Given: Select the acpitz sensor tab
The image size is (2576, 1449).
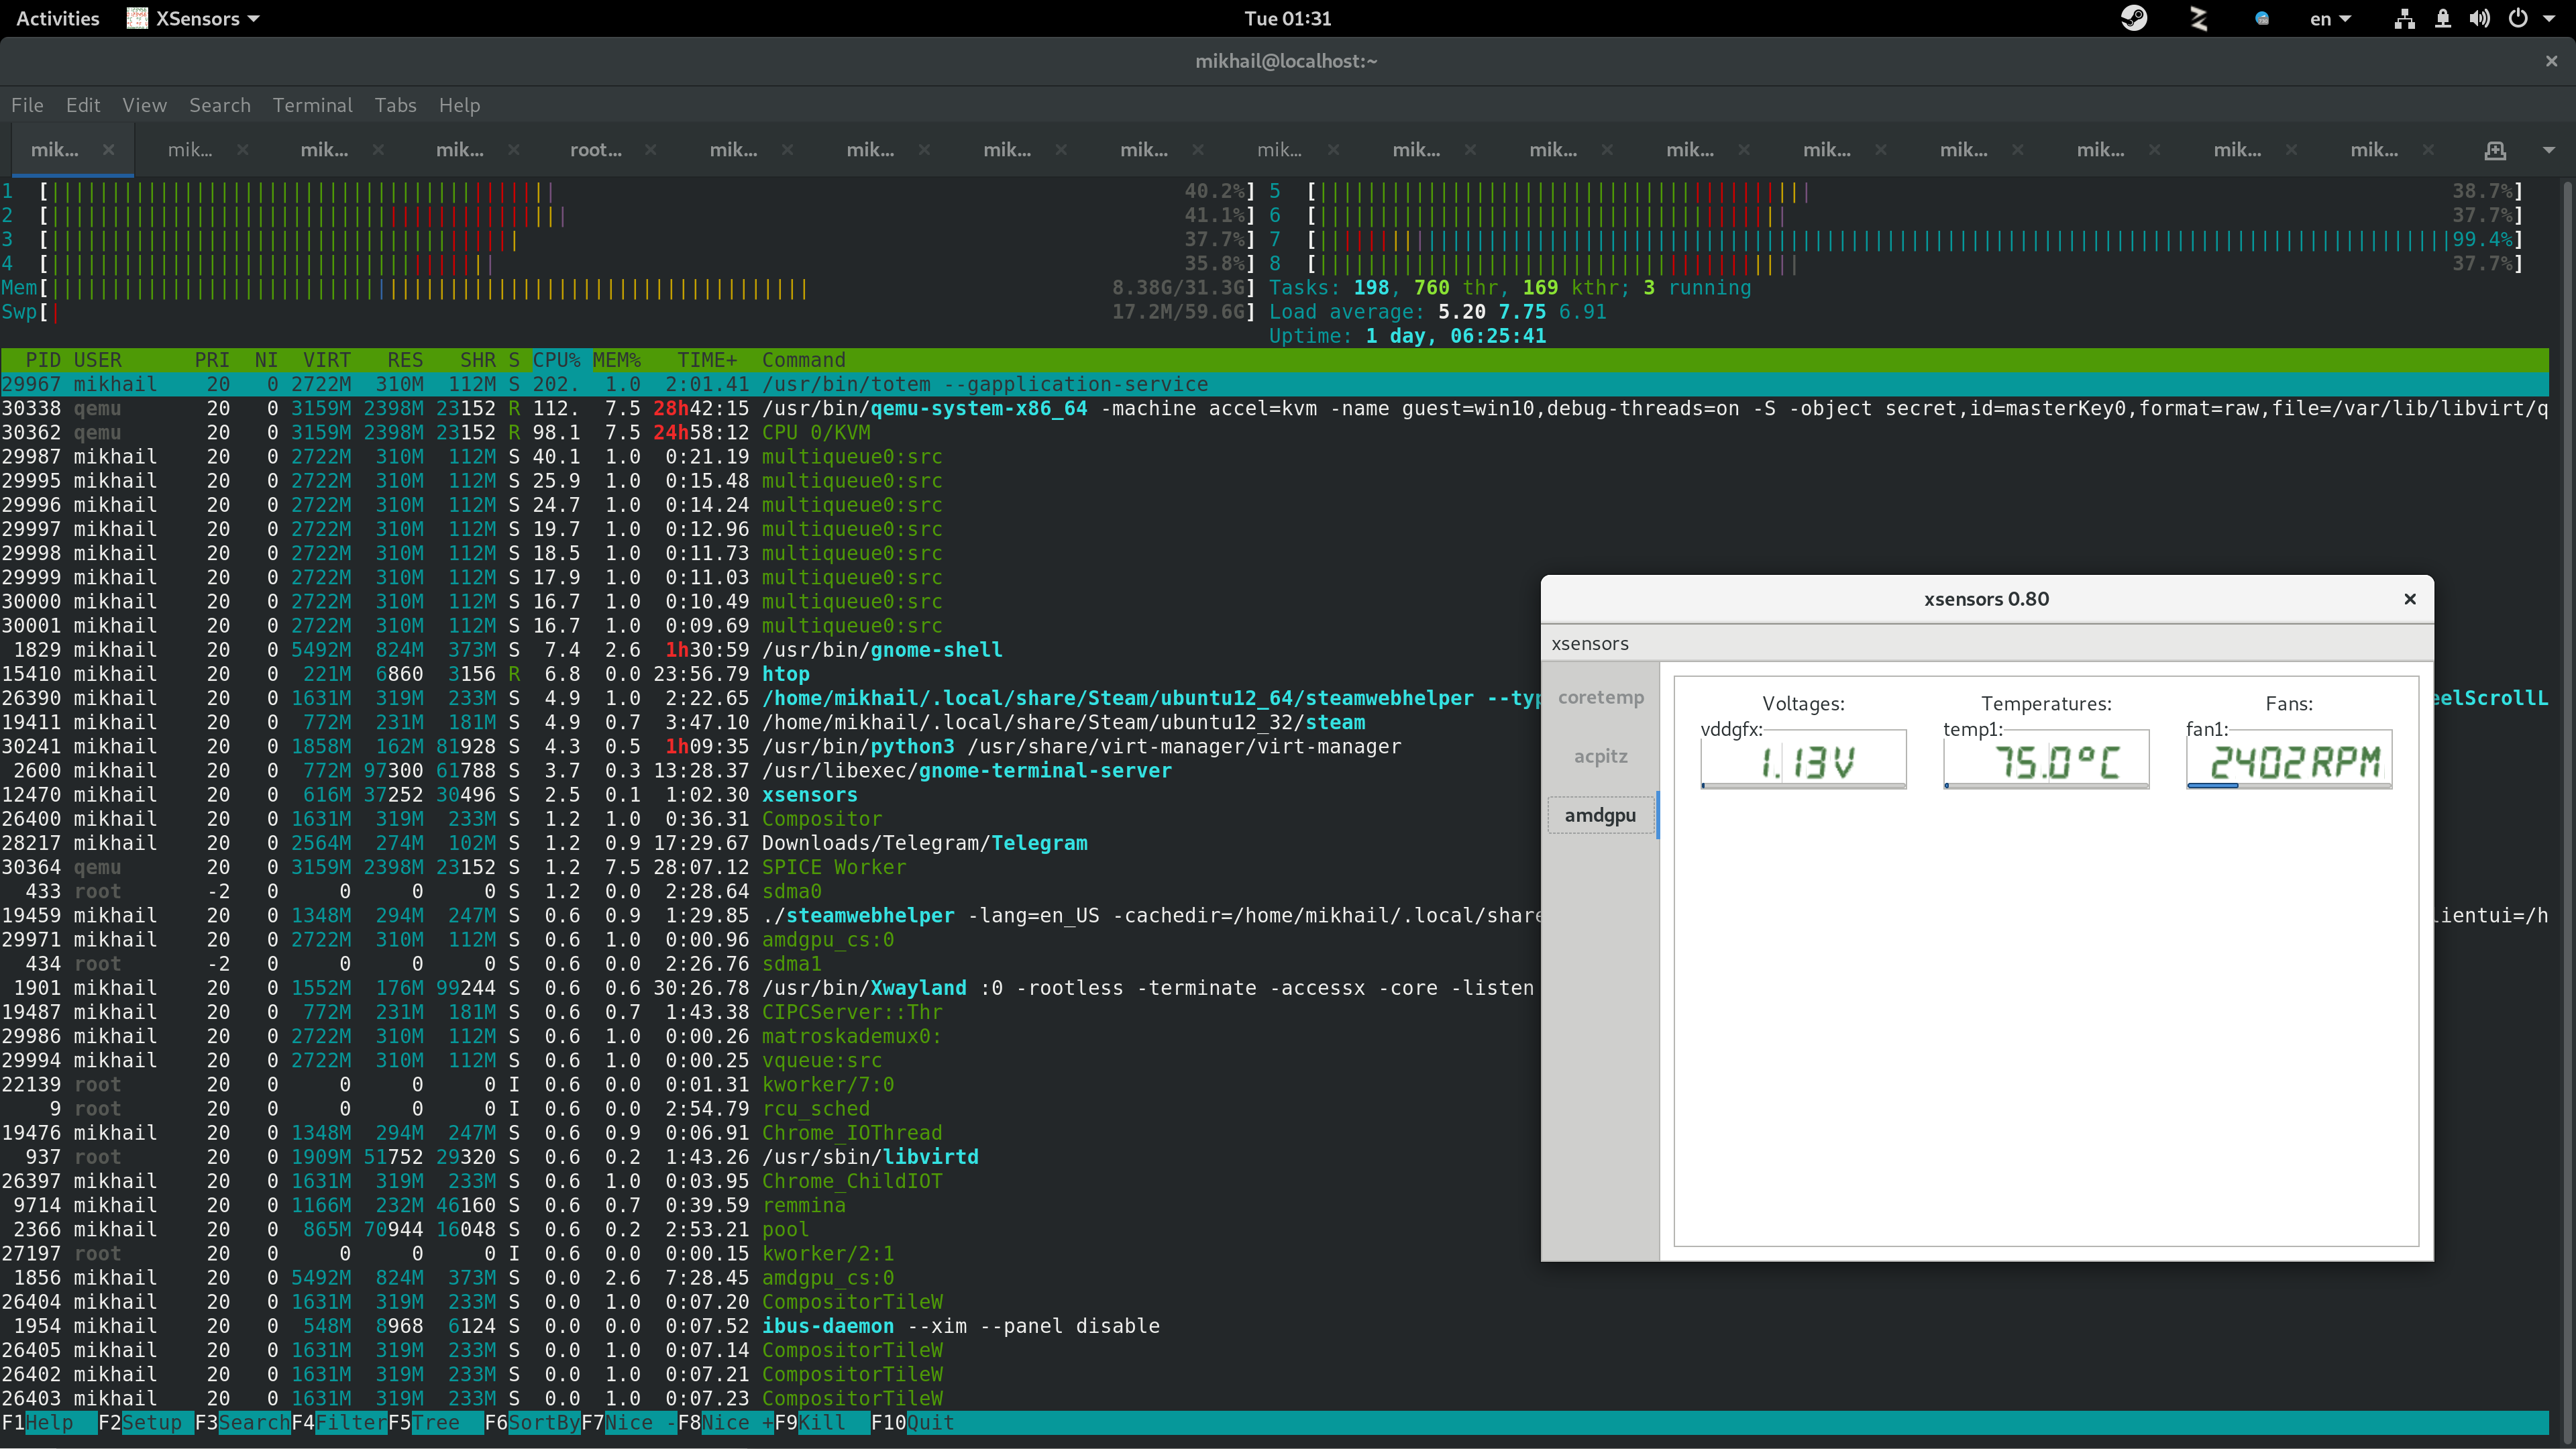Looking at the screenshot, I should coord(1600,756).
